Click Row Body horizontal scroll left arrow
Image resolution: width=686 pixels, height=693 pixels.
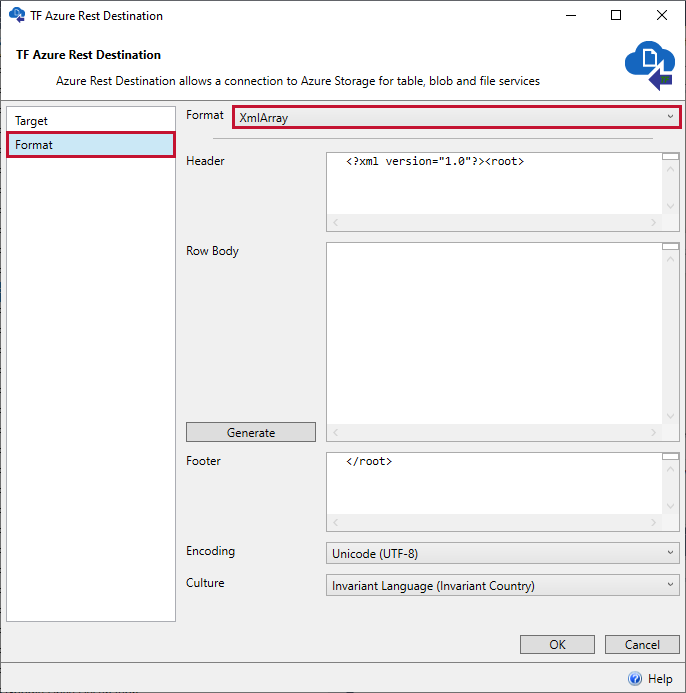(x=335, y=432)
